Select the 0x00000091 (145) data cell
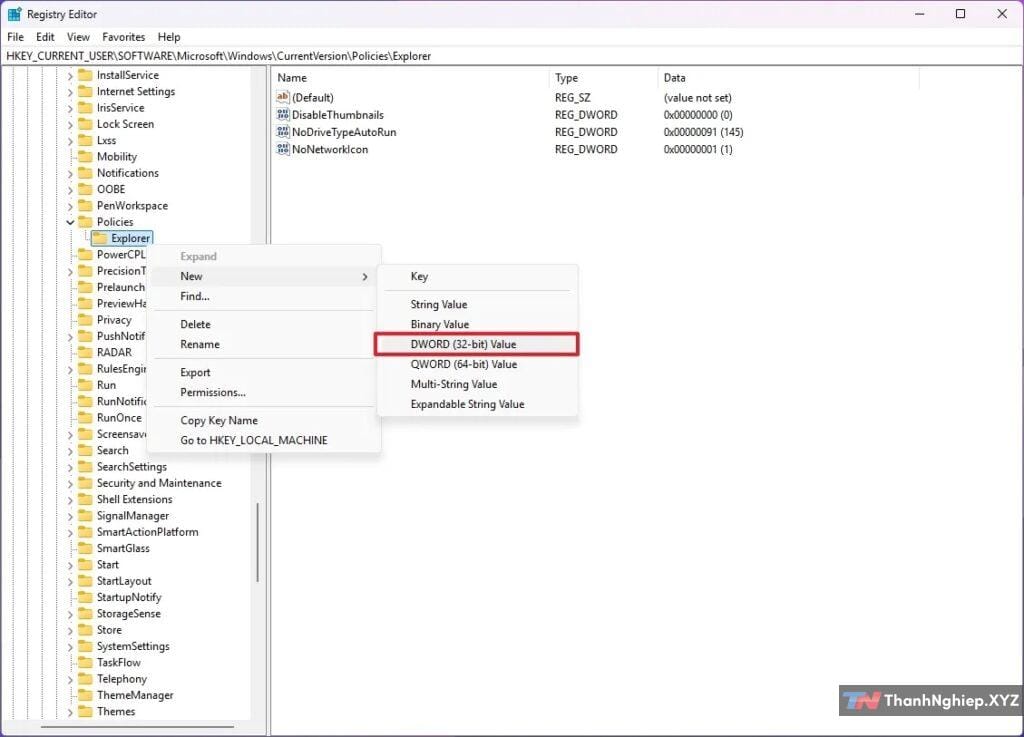1024x737 pixels. [x=703, y=132]
